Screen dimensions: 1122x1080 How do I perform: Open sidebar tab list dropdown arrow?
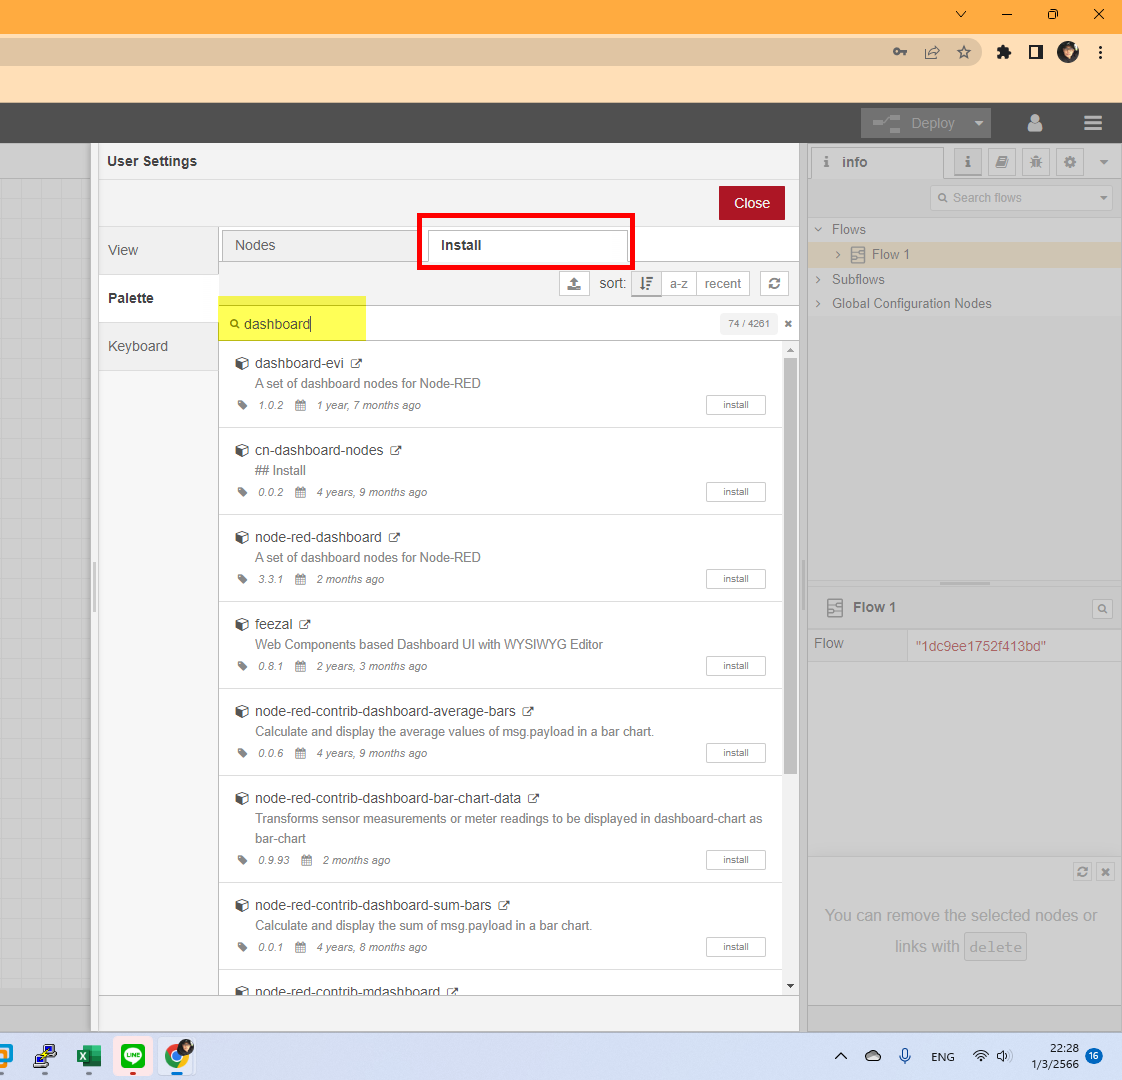[1104, 162]
